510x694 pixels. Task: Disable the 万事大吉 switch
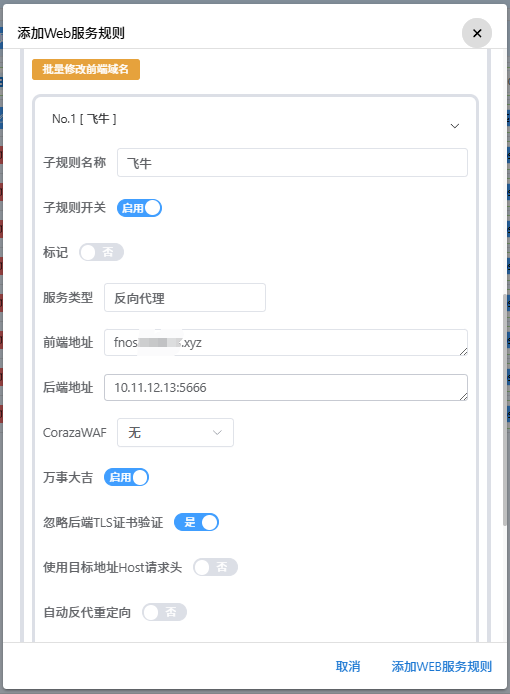pos(127,478)
